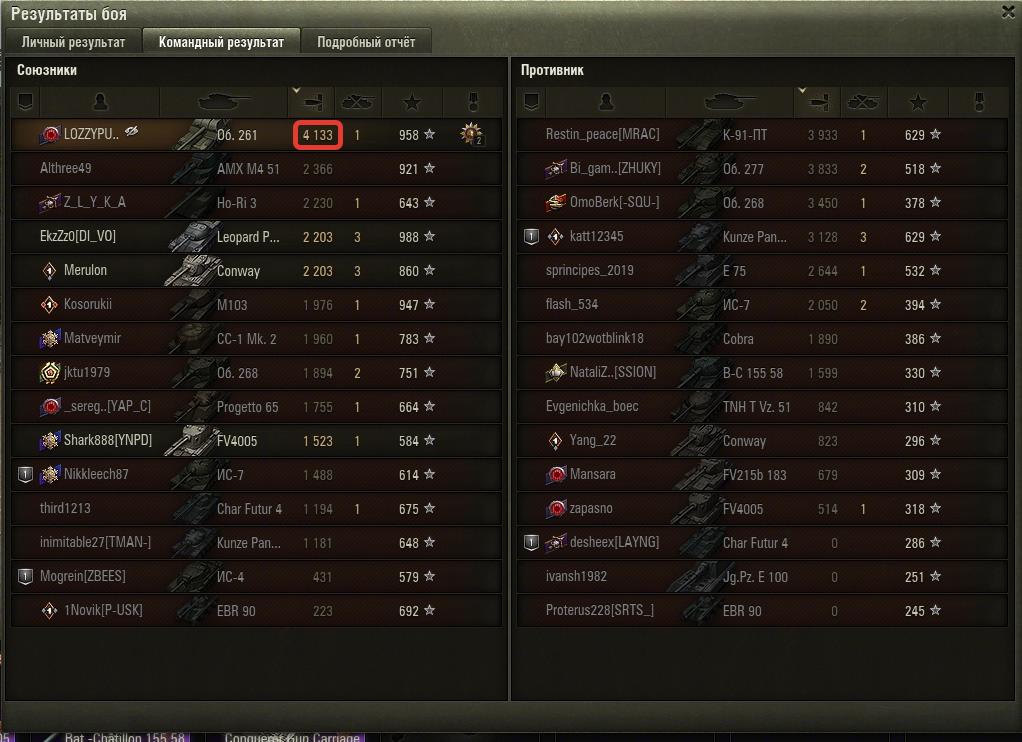Sort allies by medals column icon
The width and height of the screenshot is (1022, 742).
pos(473,102)
